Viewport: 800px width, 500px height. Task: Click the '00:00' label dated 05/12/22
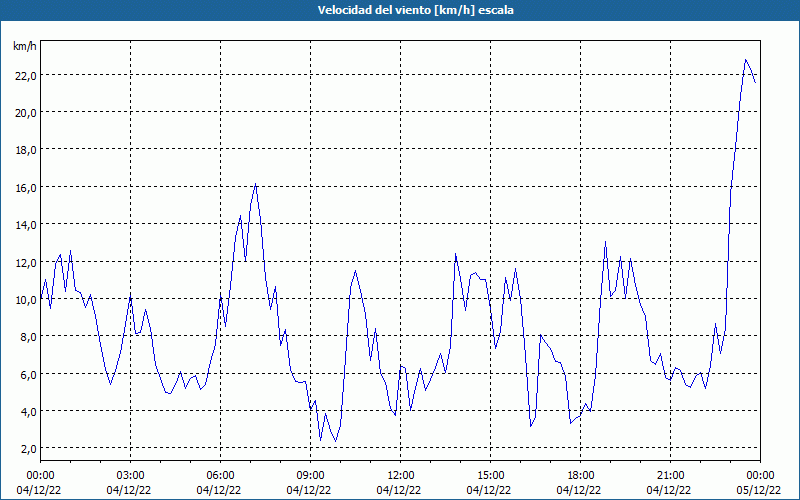(x=760, y=476)
